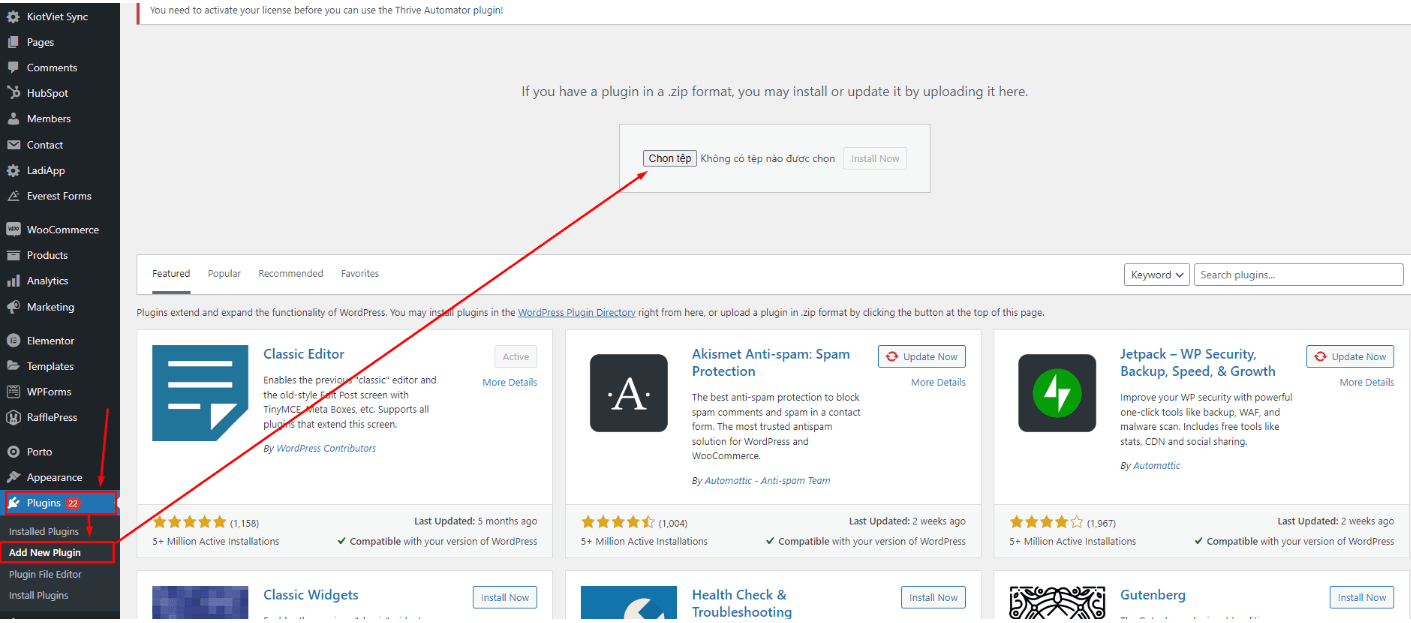Open the WordPress Plugin Directory link
The height and width of the screenshot is (623, 1411).
(576, 313)
